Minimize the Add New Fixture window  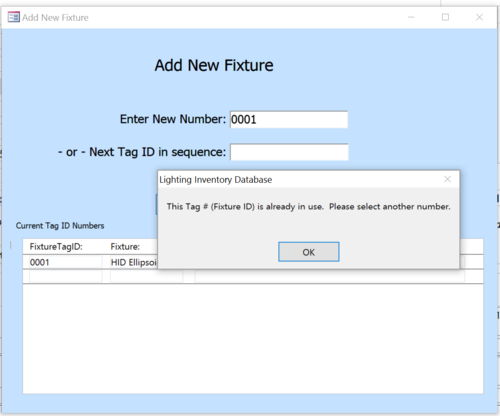[411, 17]
